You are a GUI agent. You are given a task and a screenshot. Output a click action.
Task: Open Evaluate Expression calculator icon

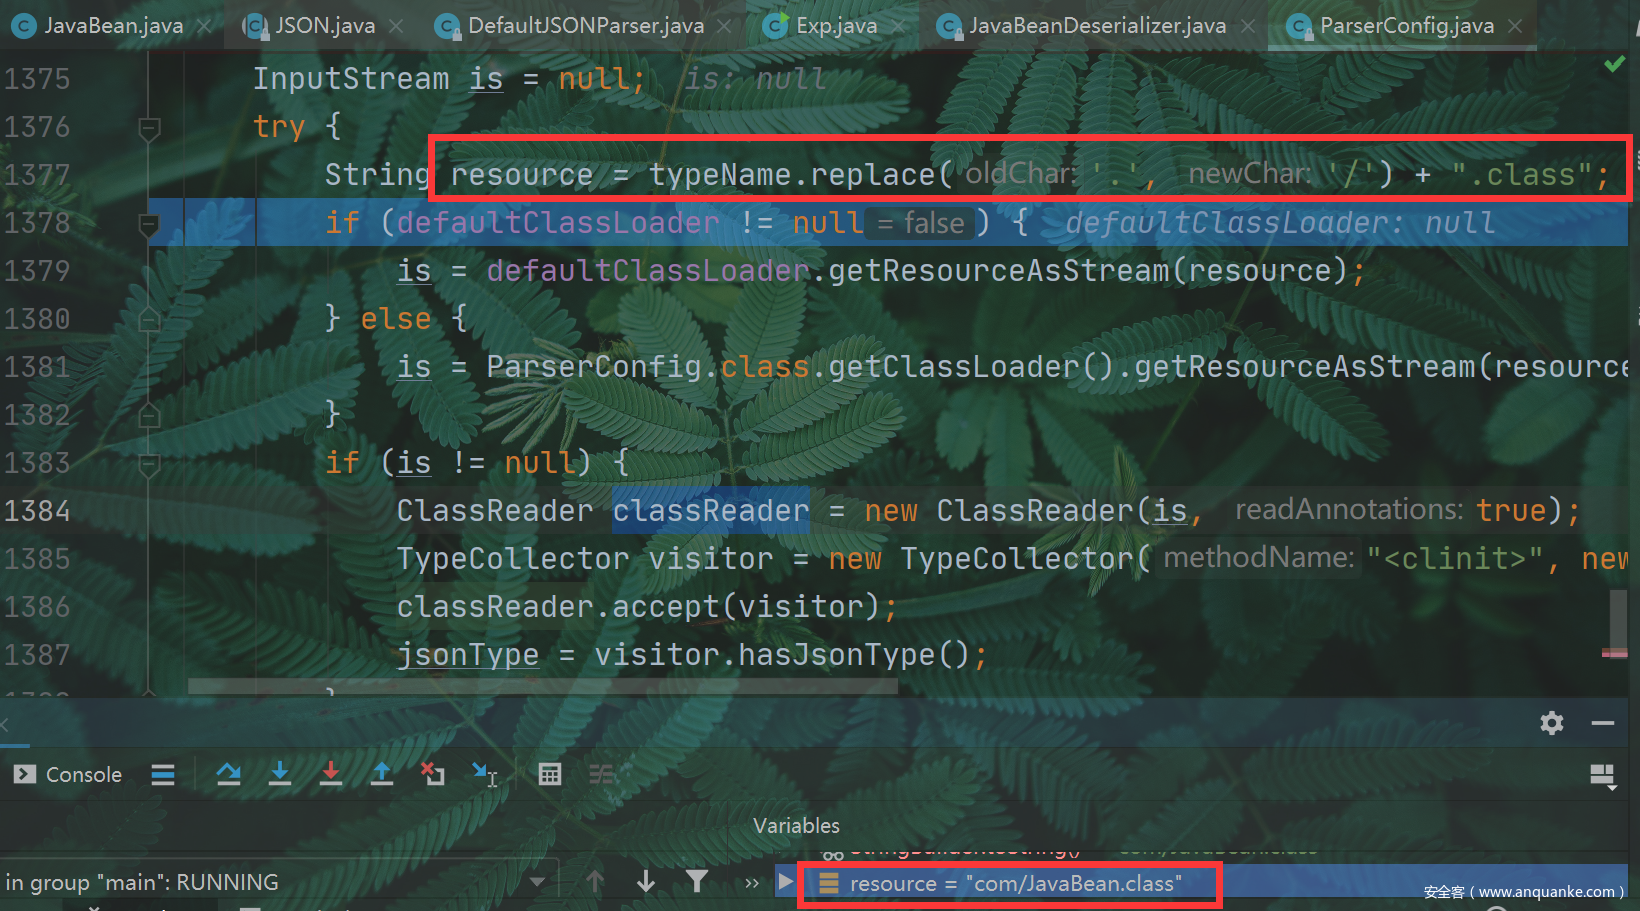click(550, 774)
